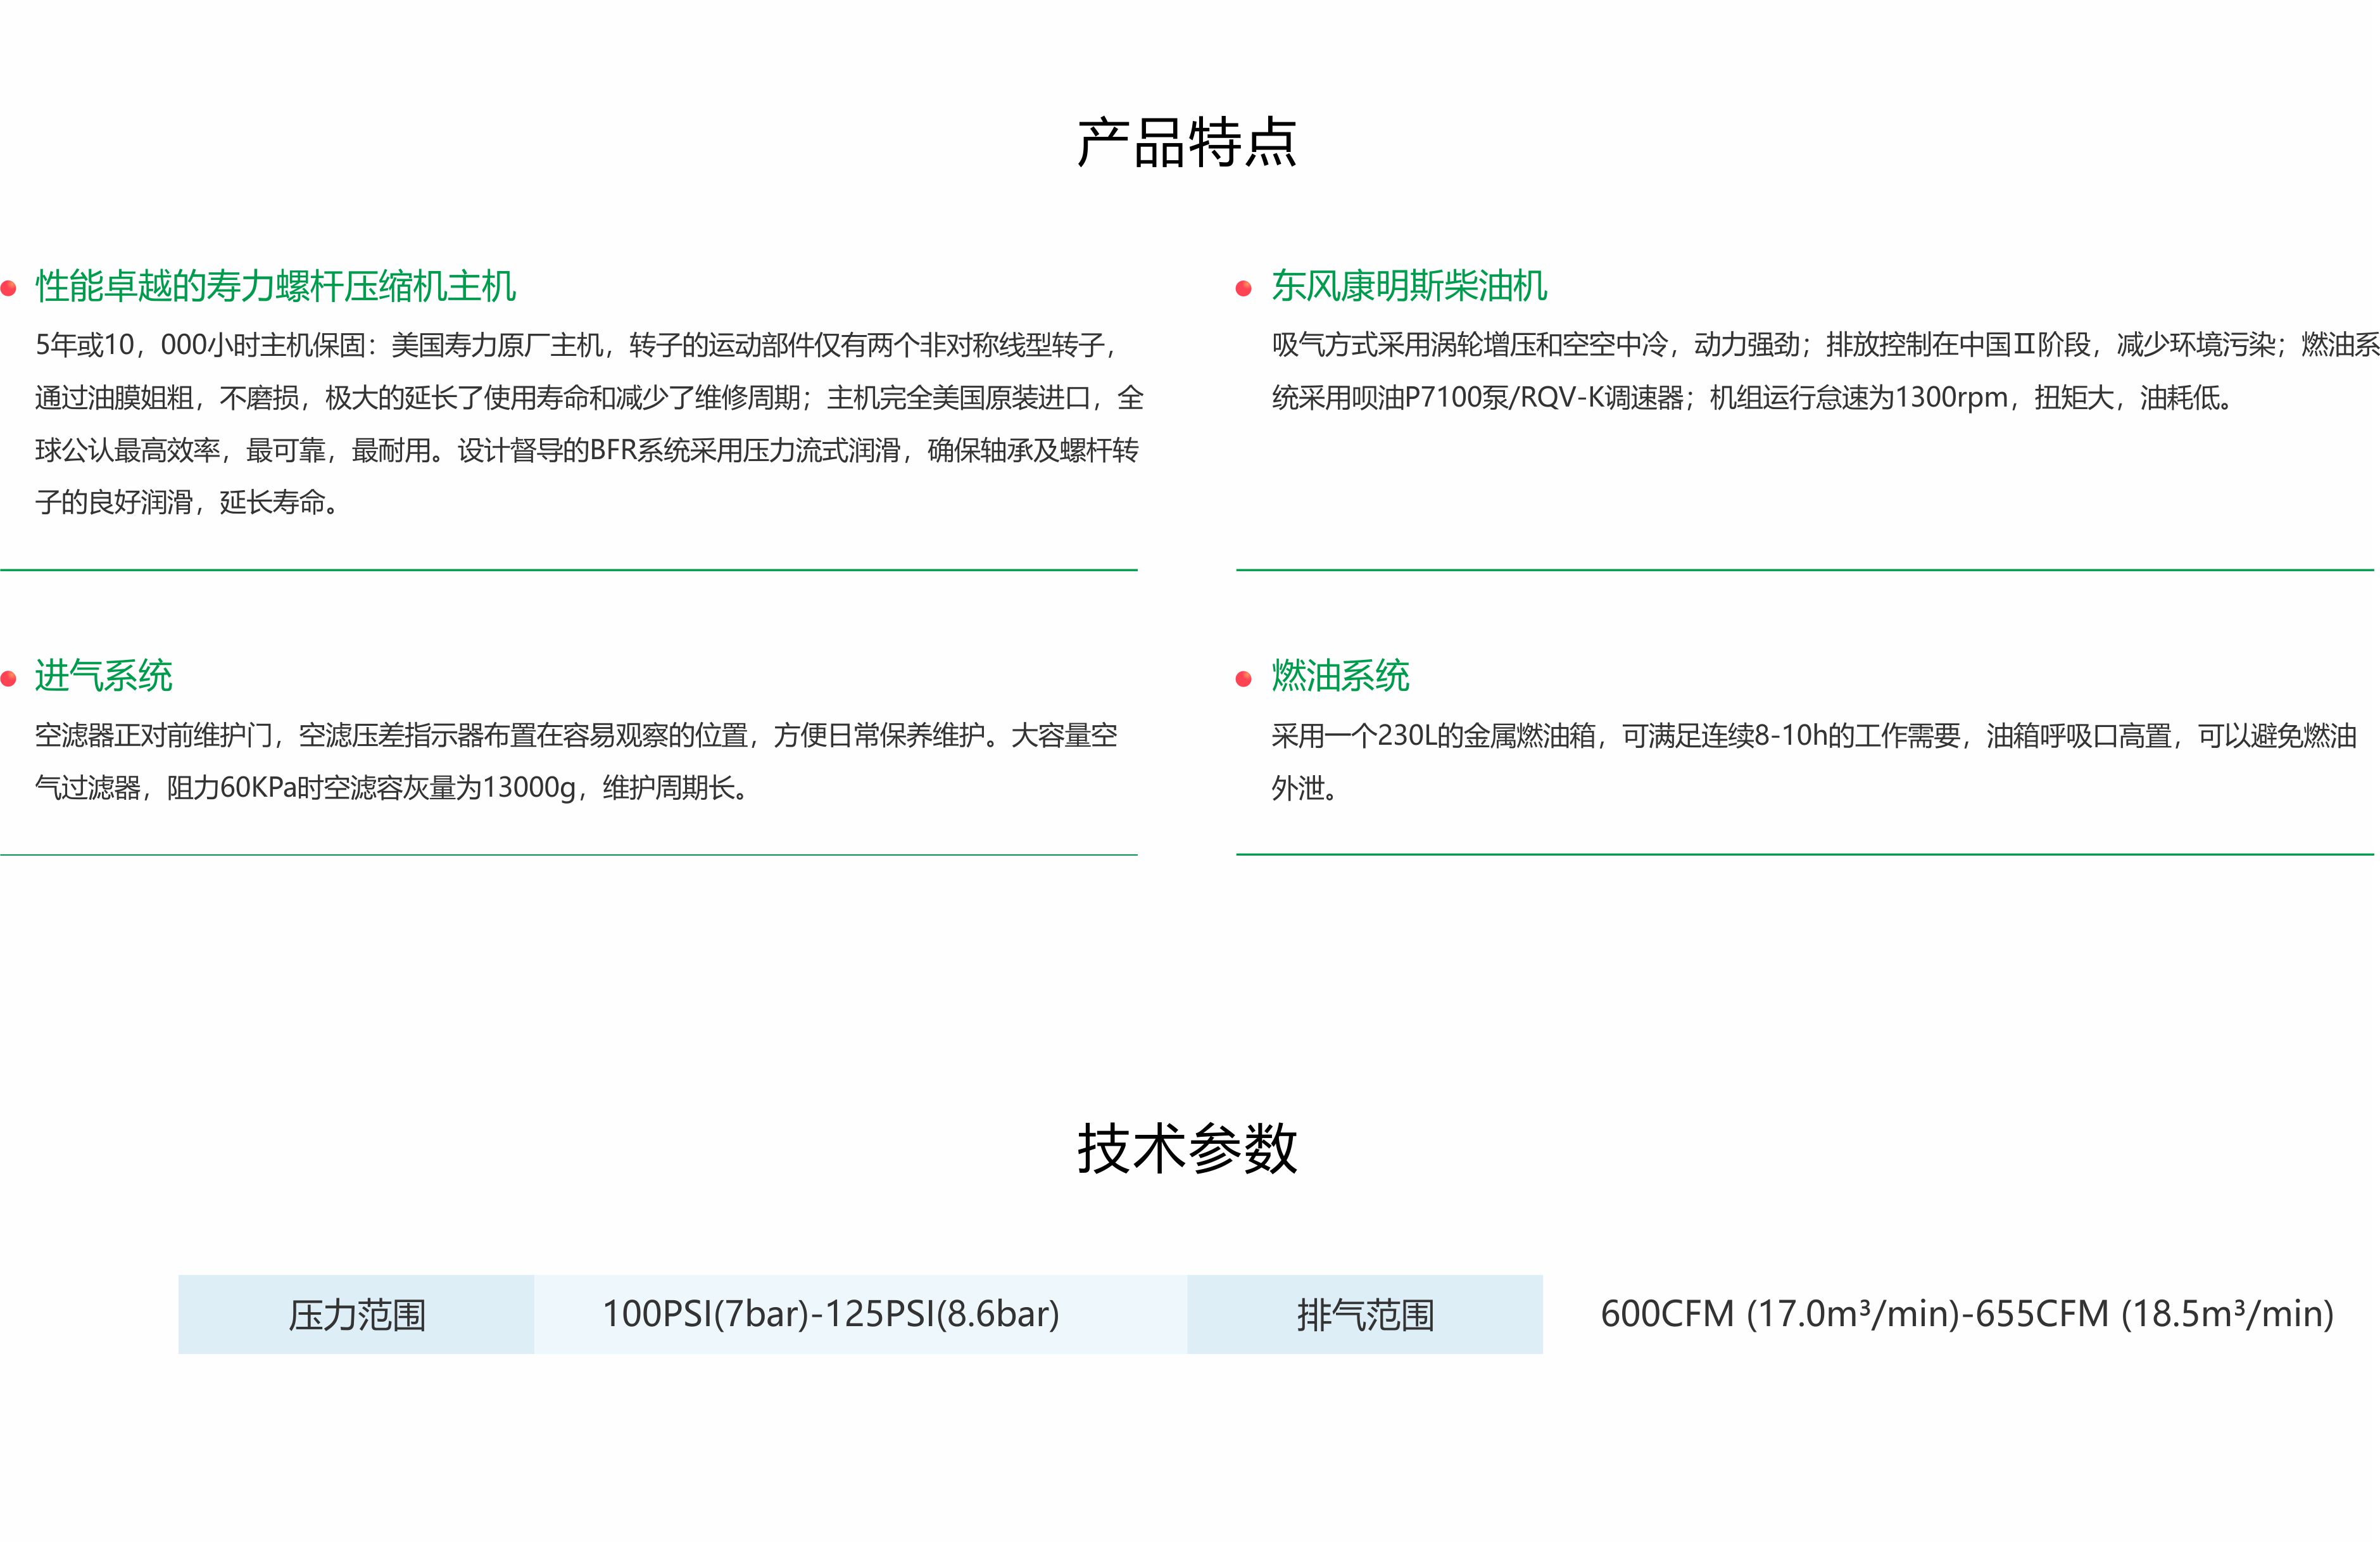2380x1544 pixels.
Task: Click the green divider under 进气系统 section
Action: tap(568, 855)
